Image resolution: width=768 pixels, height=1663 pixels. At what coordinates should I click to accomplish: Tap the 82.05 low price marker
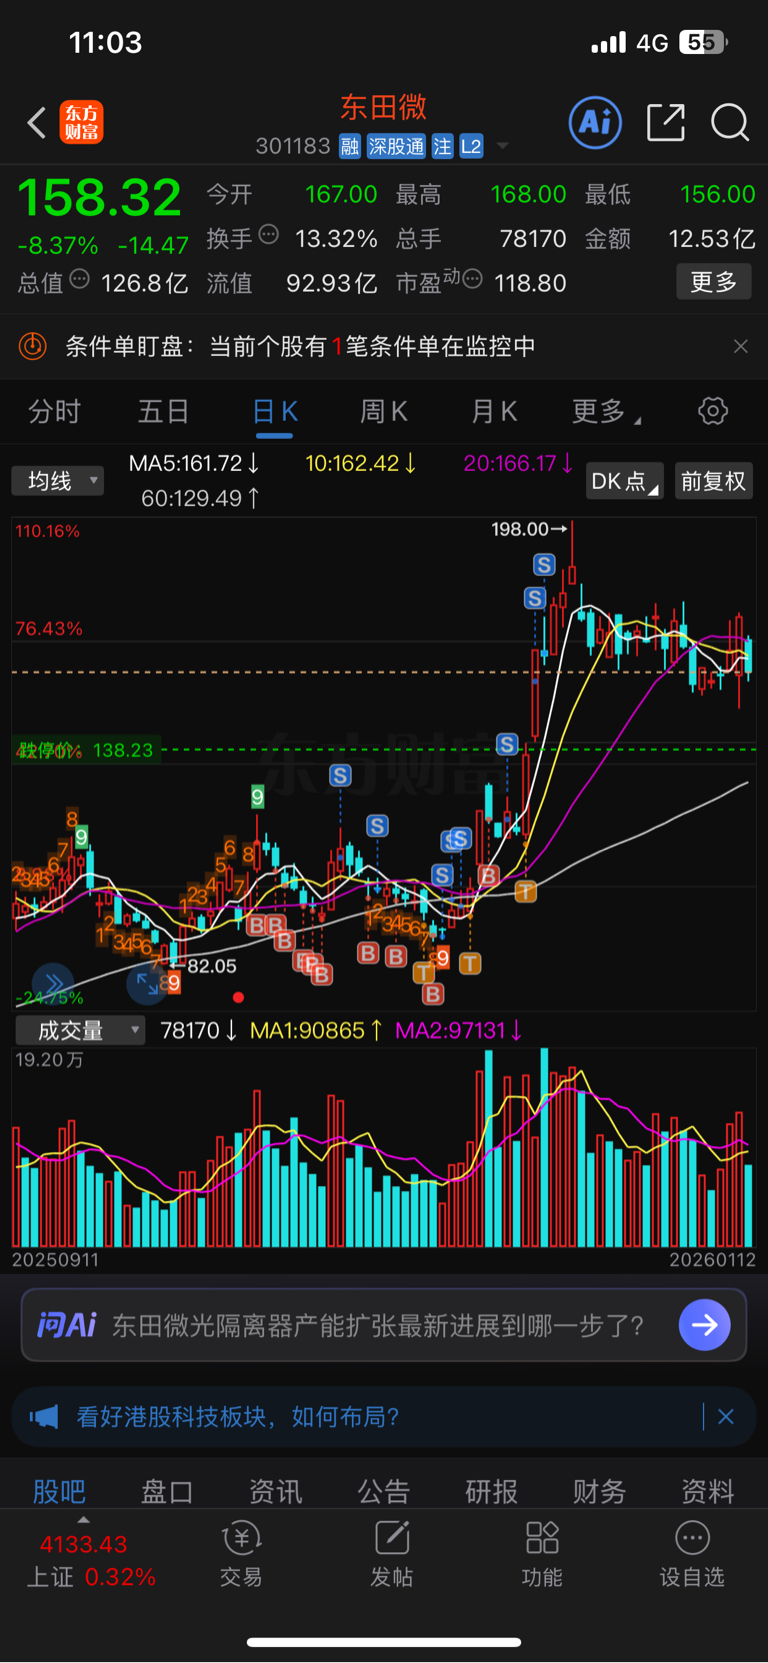205,966
